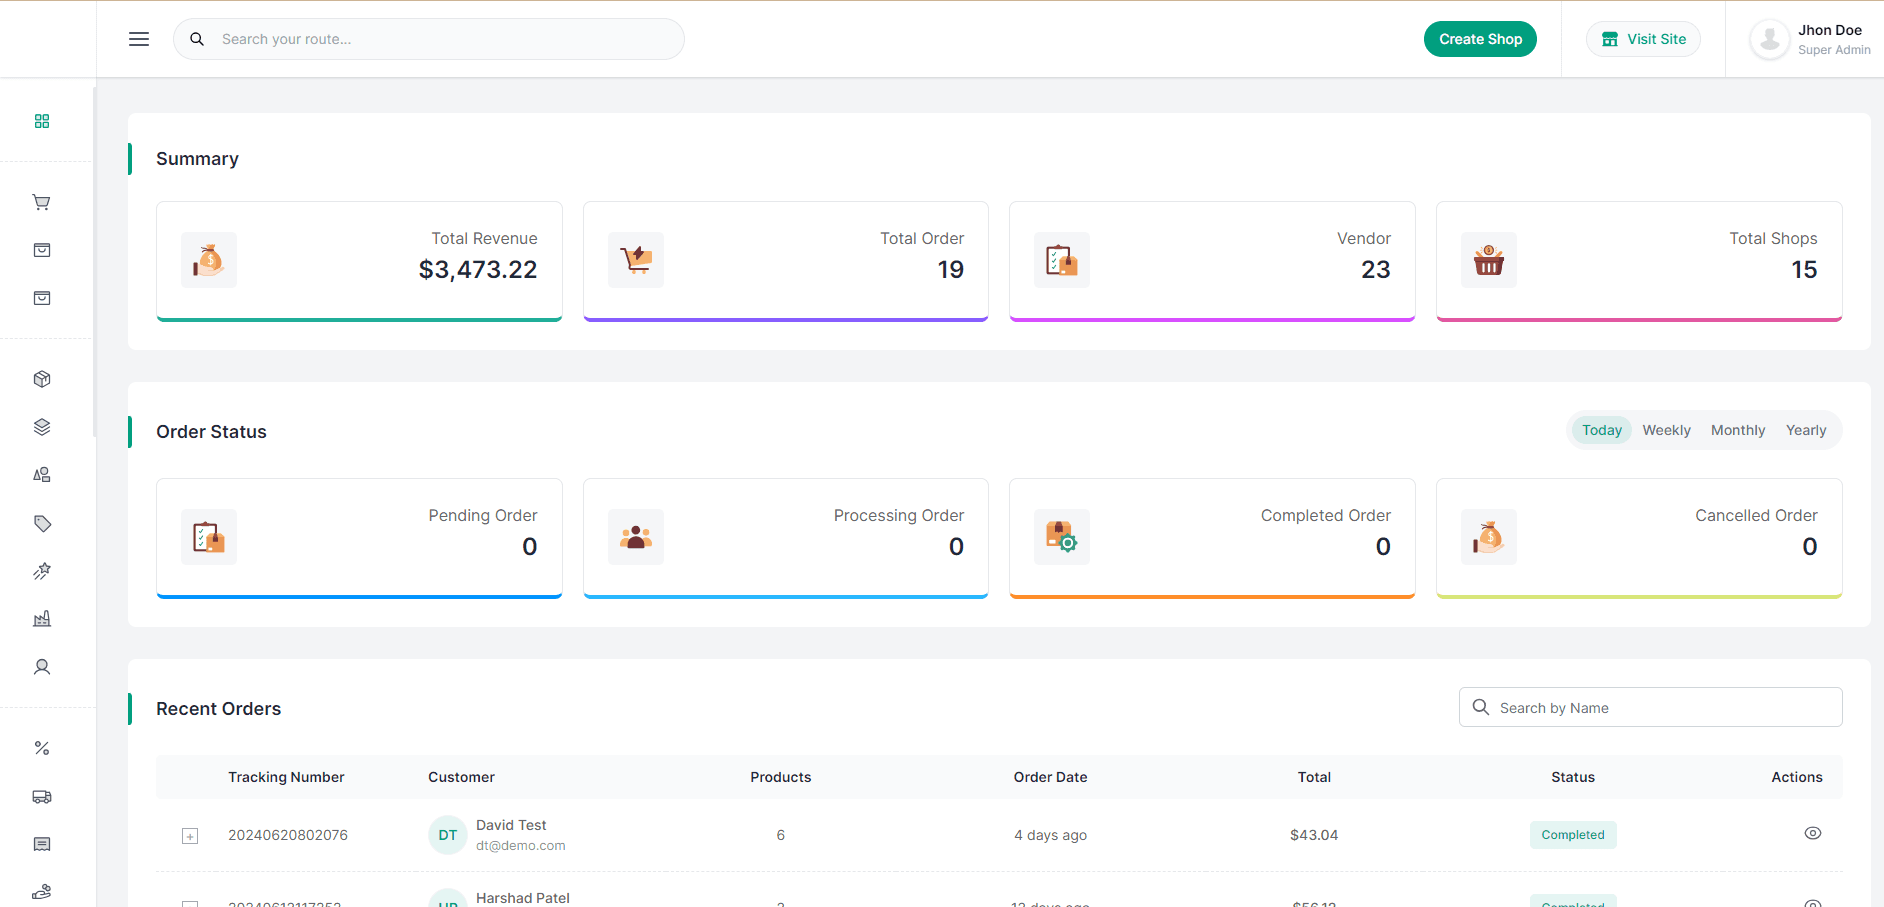Select the shopping cart orders icon

42,202
